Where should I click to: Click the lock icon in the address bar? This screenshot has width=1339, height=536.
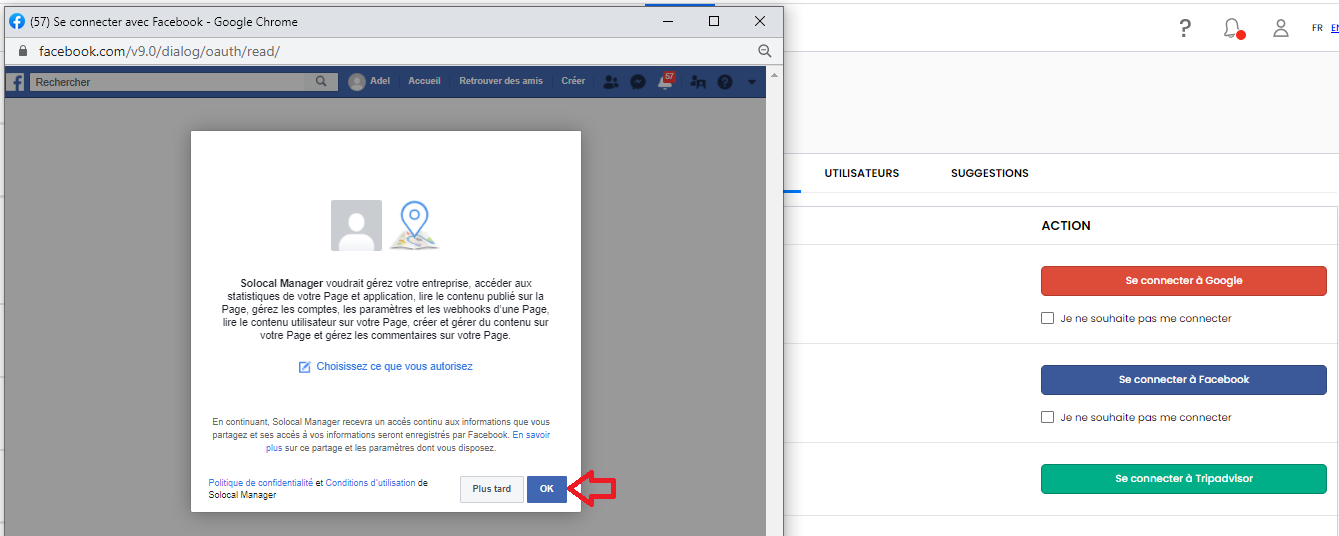pos(23,51)
